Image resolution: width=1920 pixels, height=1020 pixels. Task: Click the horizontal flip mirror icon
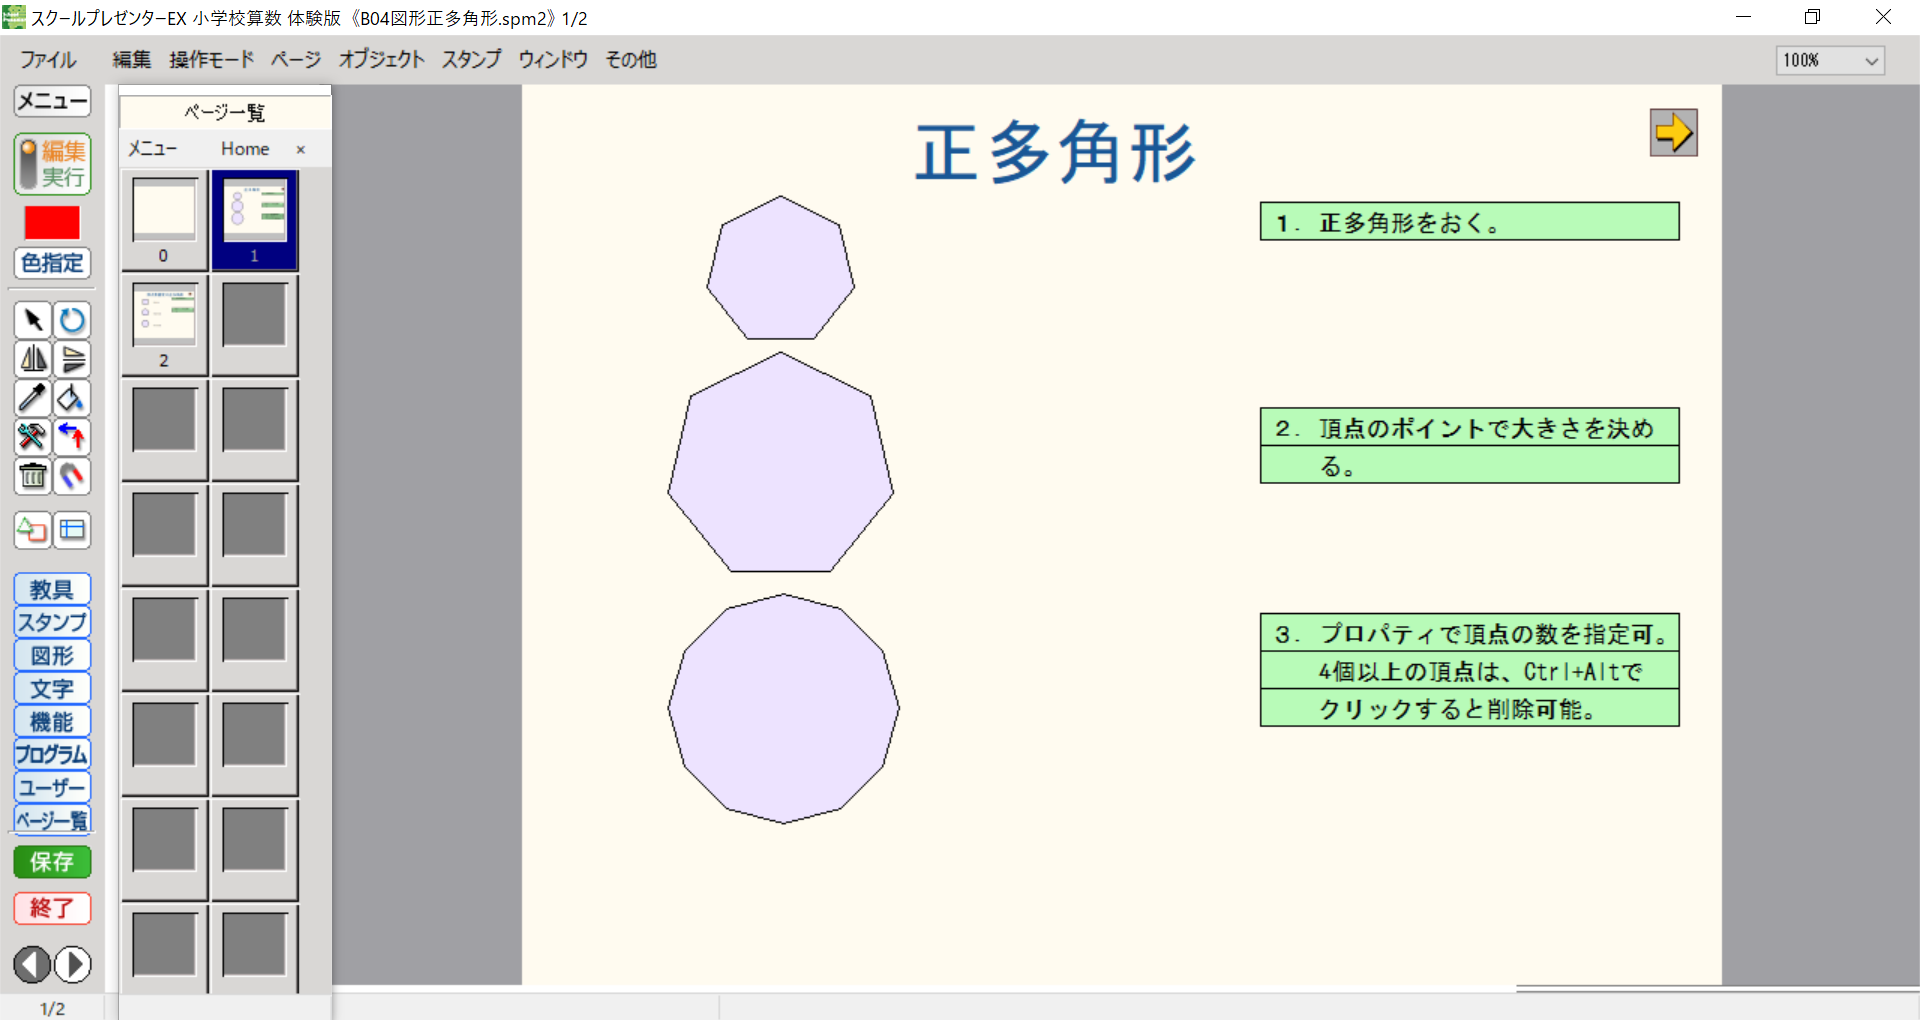click(32, 359)
